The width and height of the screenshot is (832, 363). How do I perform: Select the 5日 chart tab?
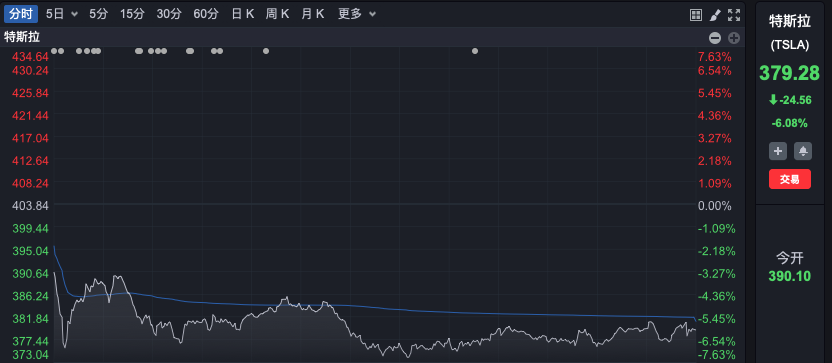pyautogui.click(x=55, y=14)
